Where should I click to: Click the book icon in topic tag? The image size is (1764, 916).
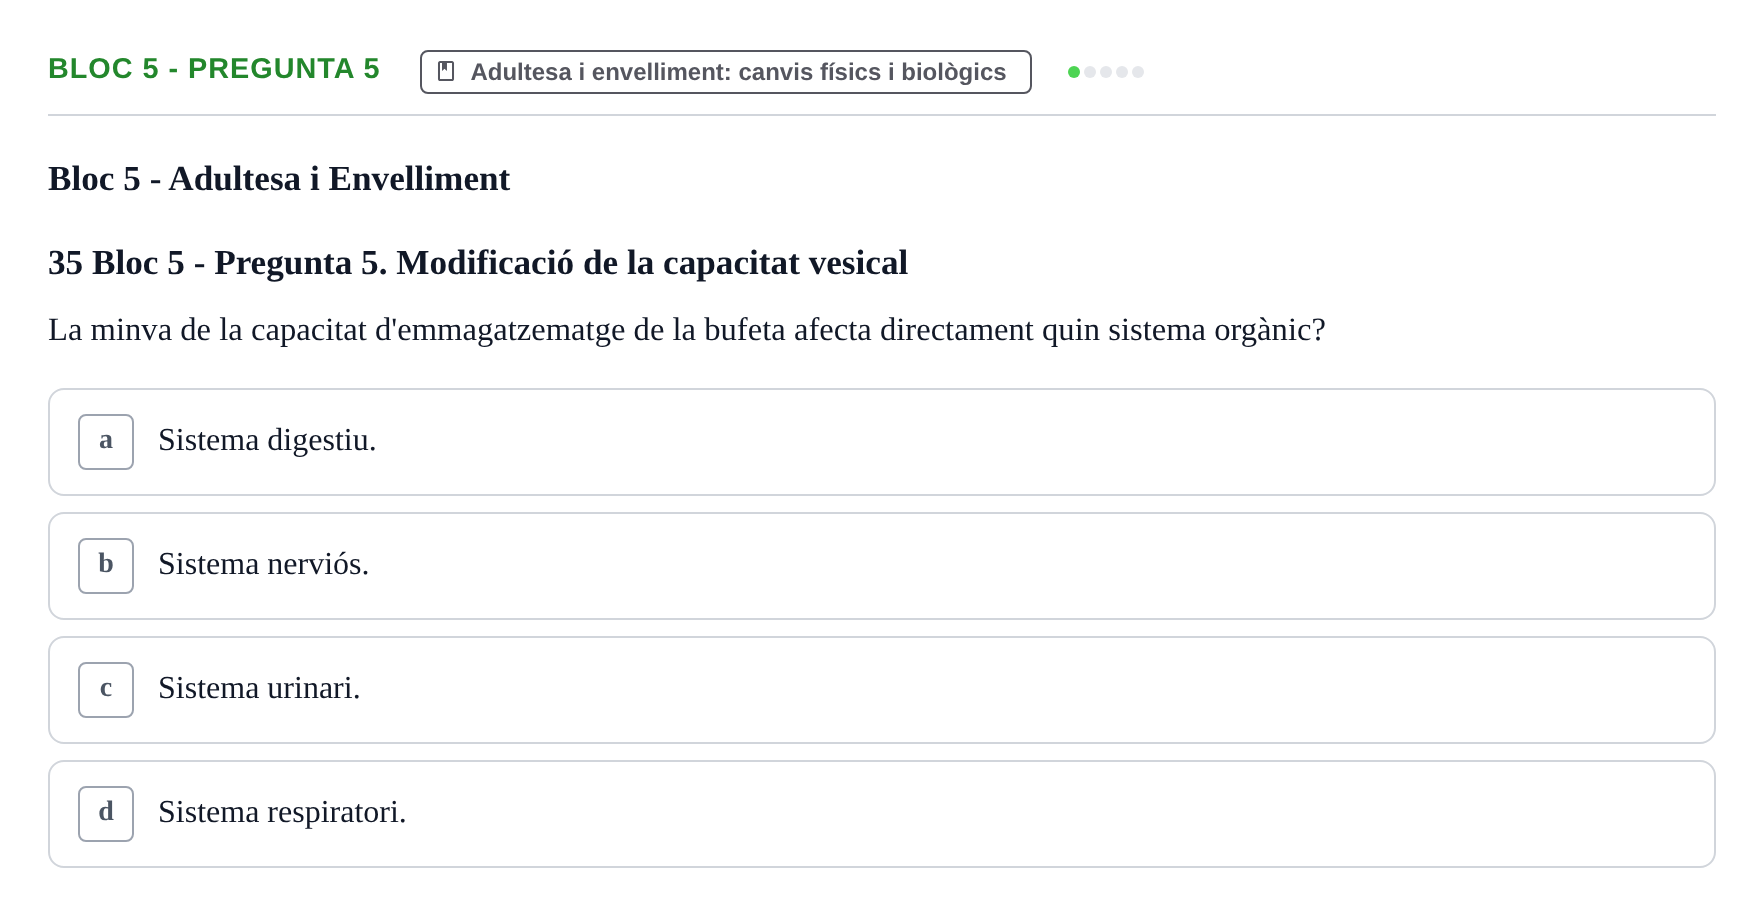click(x=446, y=72)
